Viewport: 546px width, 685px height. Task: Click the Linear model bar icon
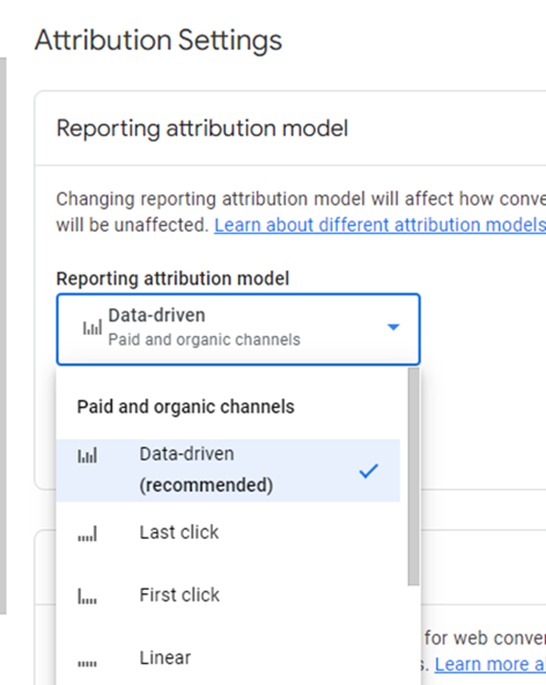[x=87, y=664]
